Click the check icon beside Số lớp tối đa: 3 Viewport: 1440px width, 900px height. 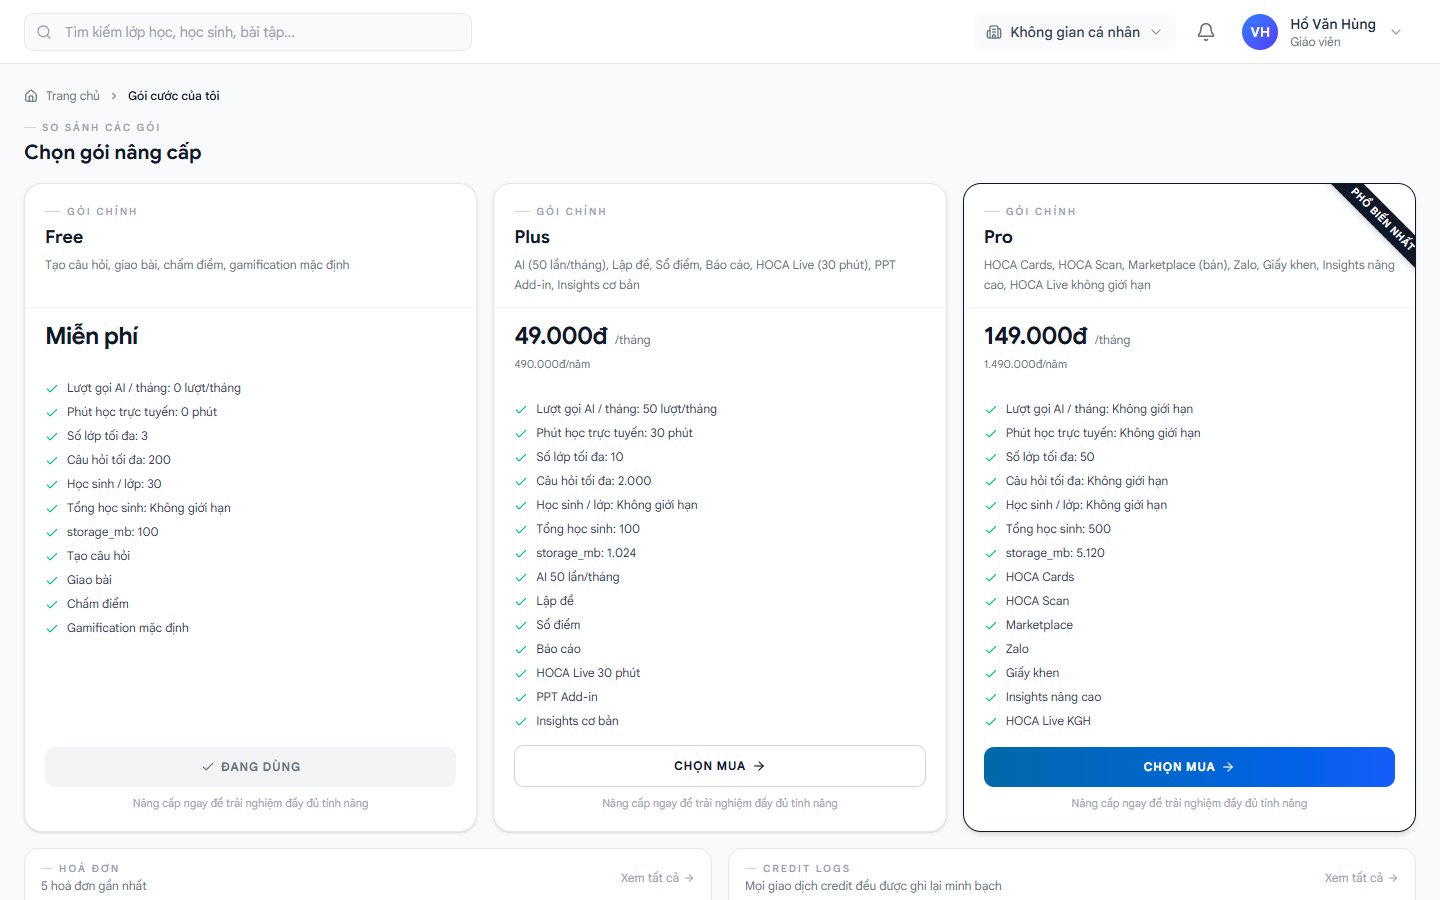[52, 436]
